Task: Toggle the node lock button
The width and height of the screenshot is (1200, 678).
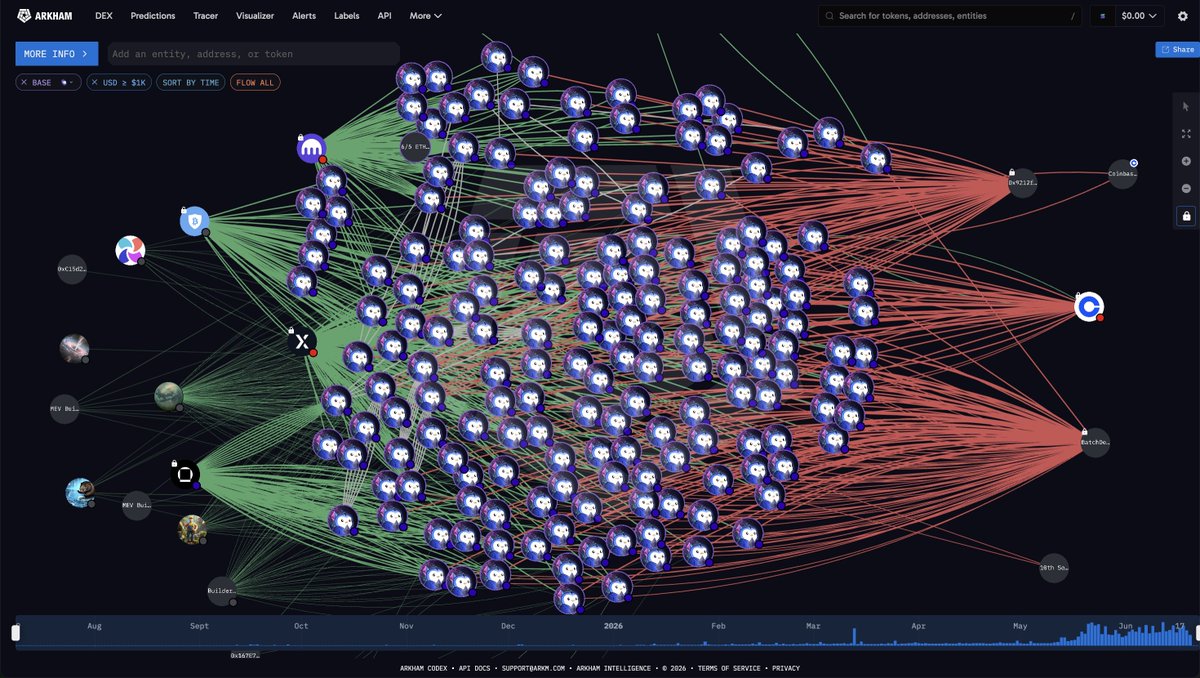Action: [1186, 216]
